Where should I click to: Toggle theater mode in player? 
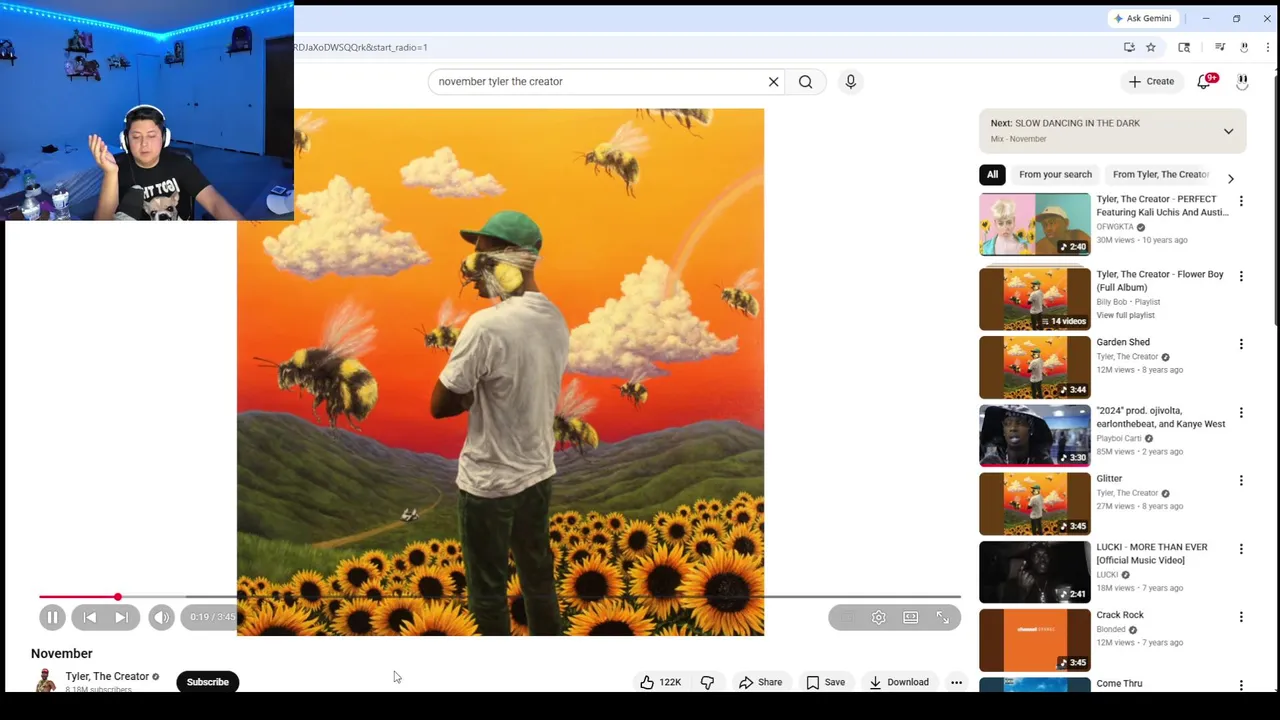pos(910,618)
